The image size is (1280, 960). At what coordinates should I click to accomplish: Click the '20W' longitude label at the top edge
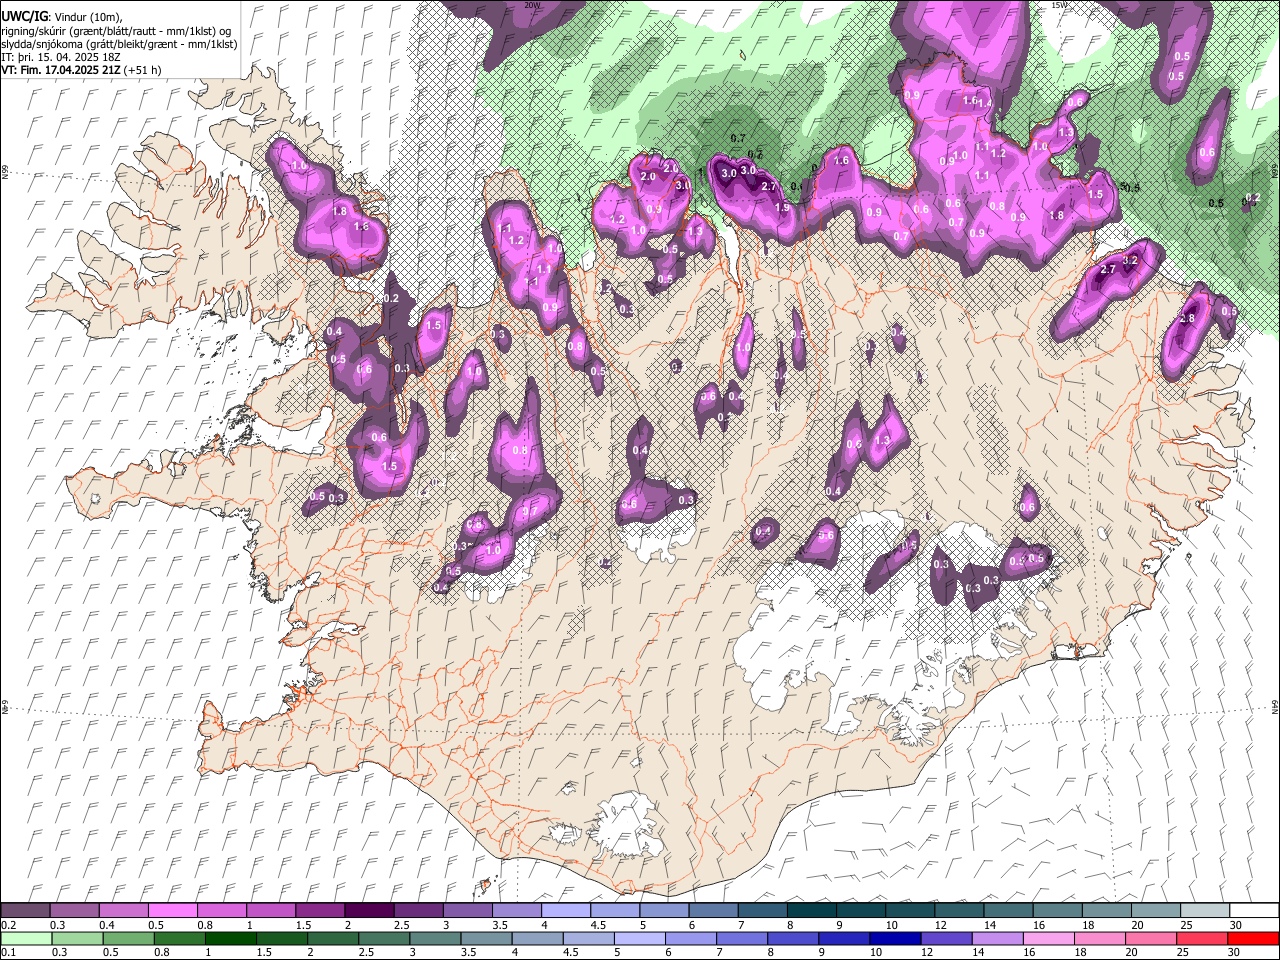tap(532, 5)
